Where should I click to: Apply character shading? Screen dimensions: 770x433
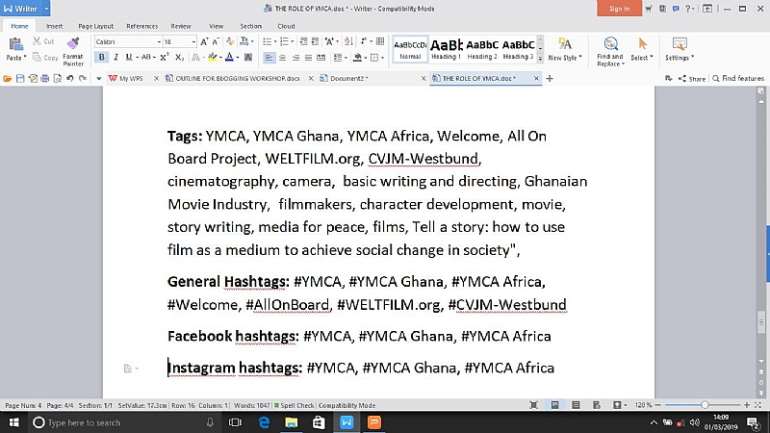point(248,57)
